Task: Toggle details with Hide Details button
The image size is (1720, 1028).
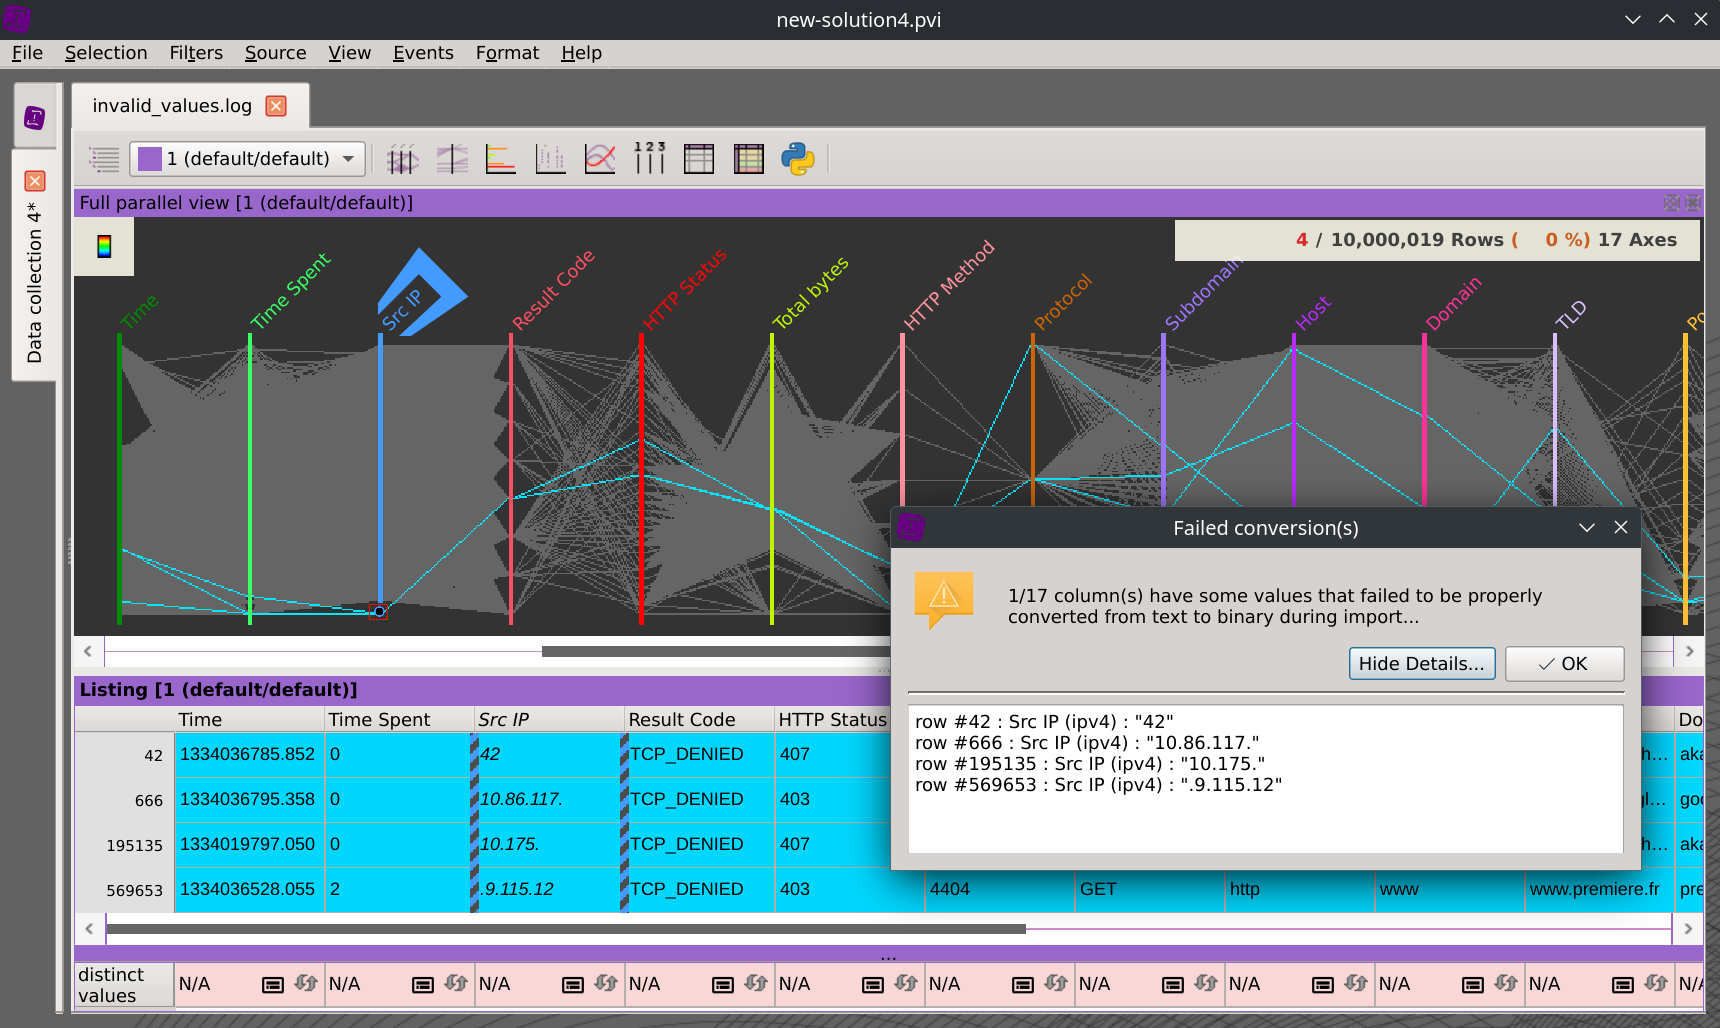Action: 1421,664
